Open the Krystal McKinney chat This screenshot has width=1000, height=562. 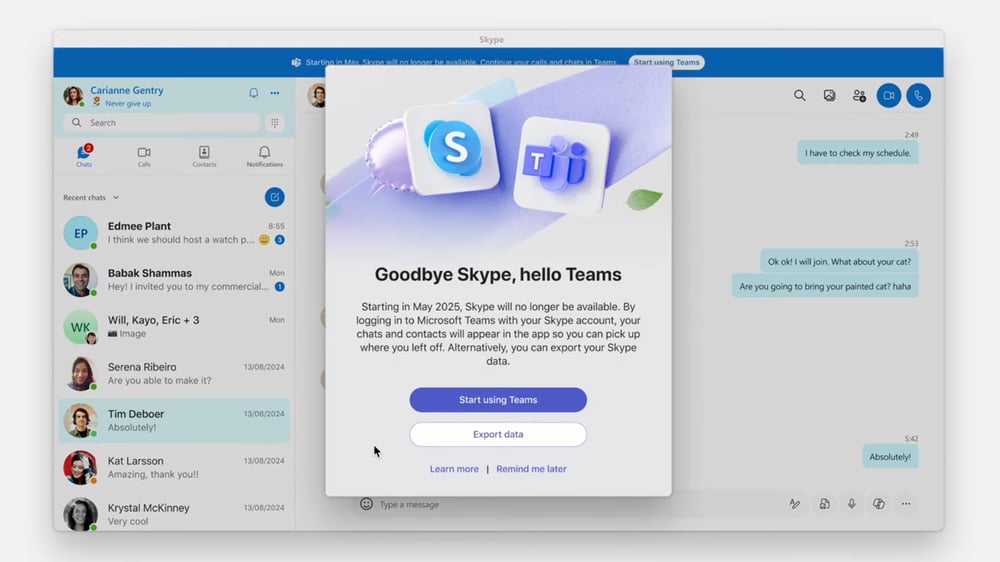click(x=173, y=514)
